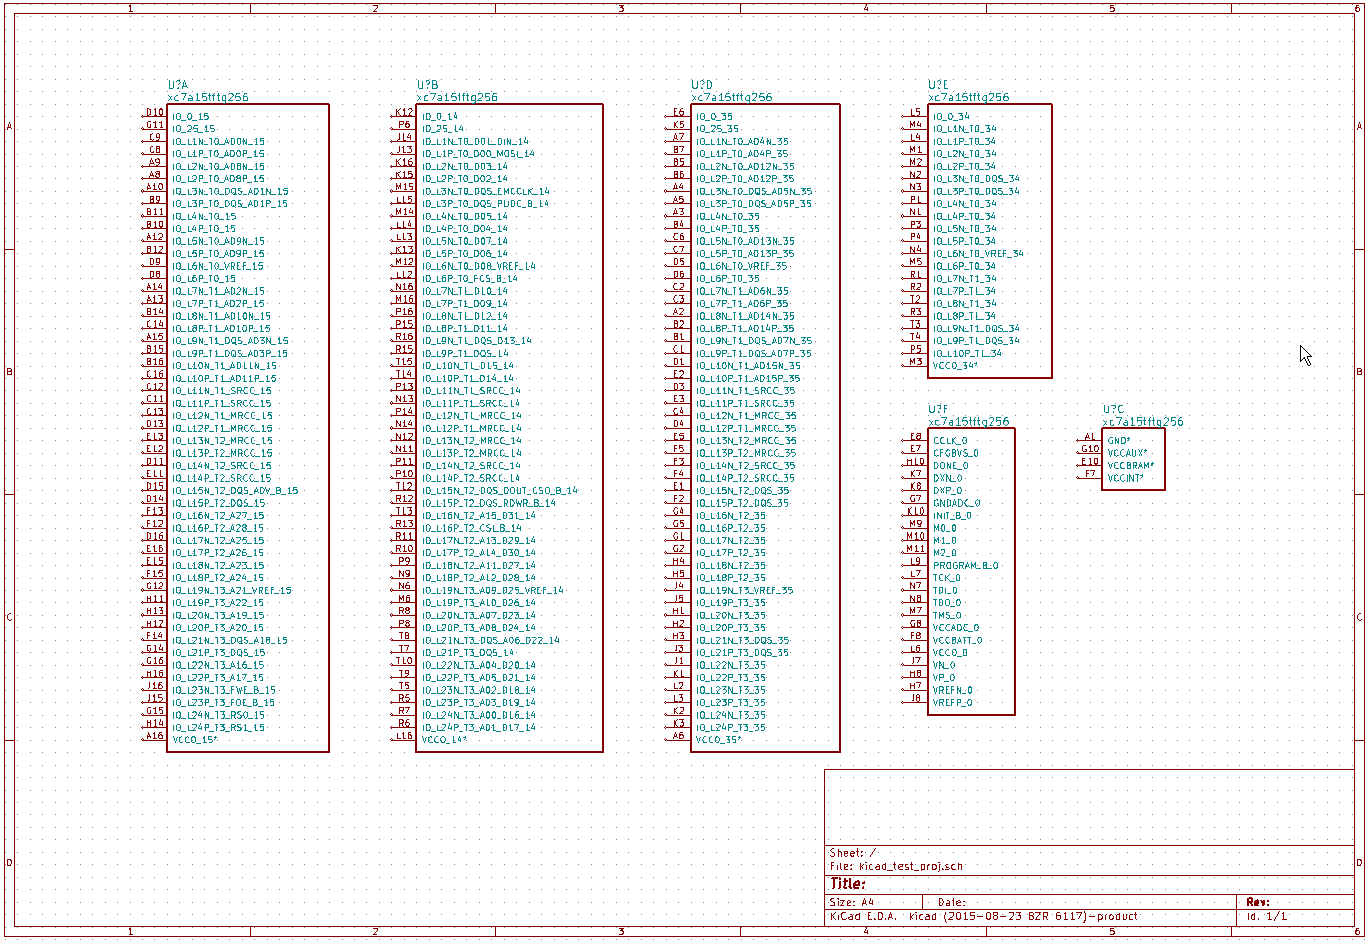The height and width of the screenshot is (941, 1370).
Task: Click the PROGRAM_B_0 pin
Action: [x=965, y=566]
